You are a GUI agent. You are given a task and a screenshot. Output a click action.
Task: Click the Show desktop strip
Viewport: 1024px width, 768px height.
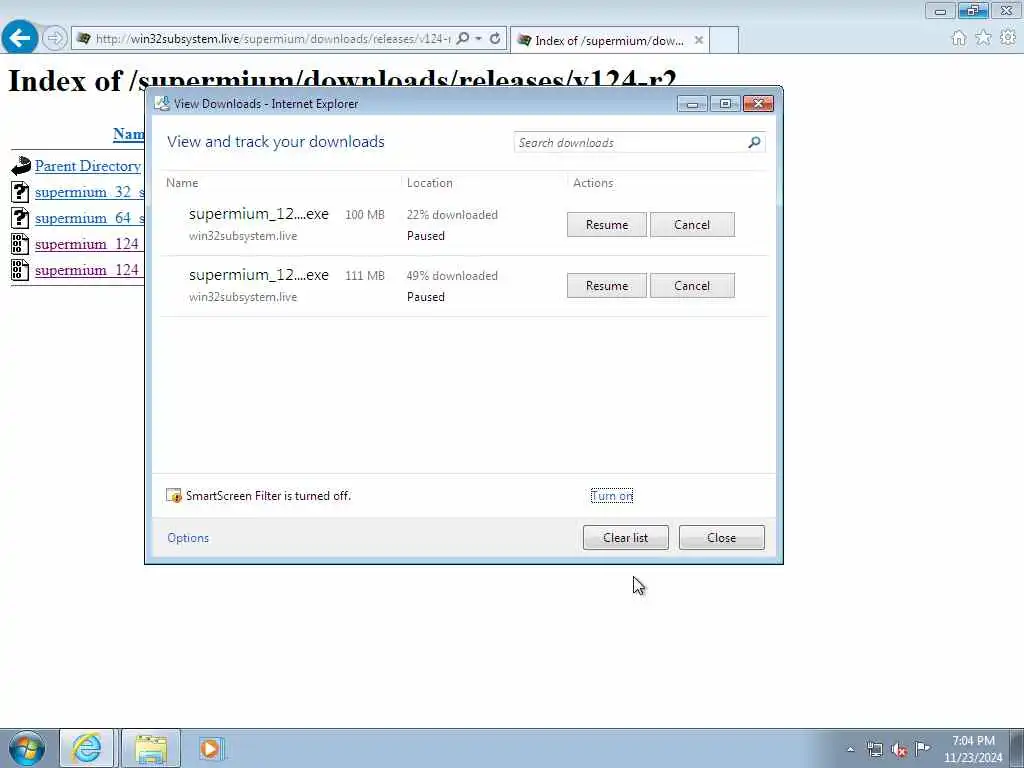pos(1017,748)
